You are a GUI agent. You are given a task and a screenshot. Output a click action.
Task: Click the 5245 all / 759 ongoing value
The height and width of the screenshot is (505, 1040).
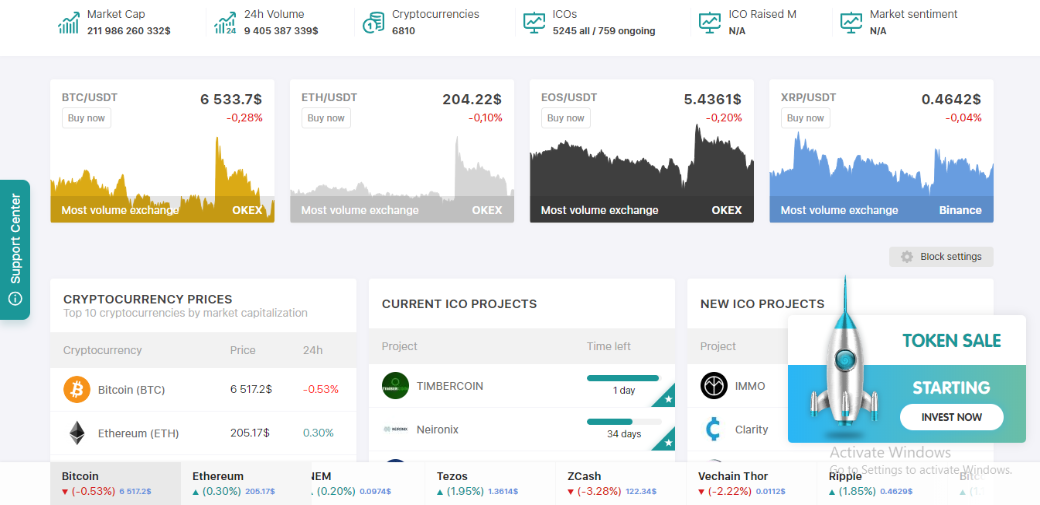click(604, 31)
